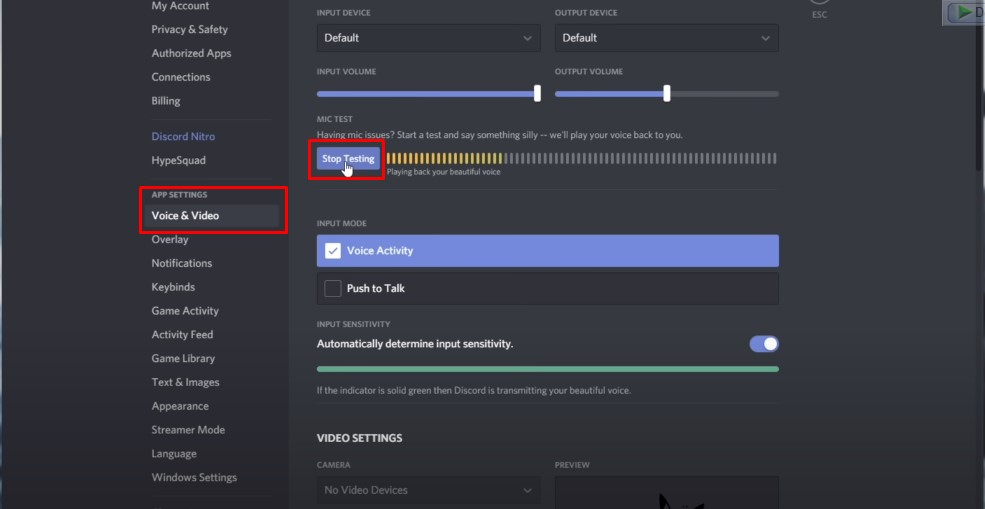This screenshot has width=985, height=509.
Task: Go to Keybinds settings
Action: pos(173,287)
